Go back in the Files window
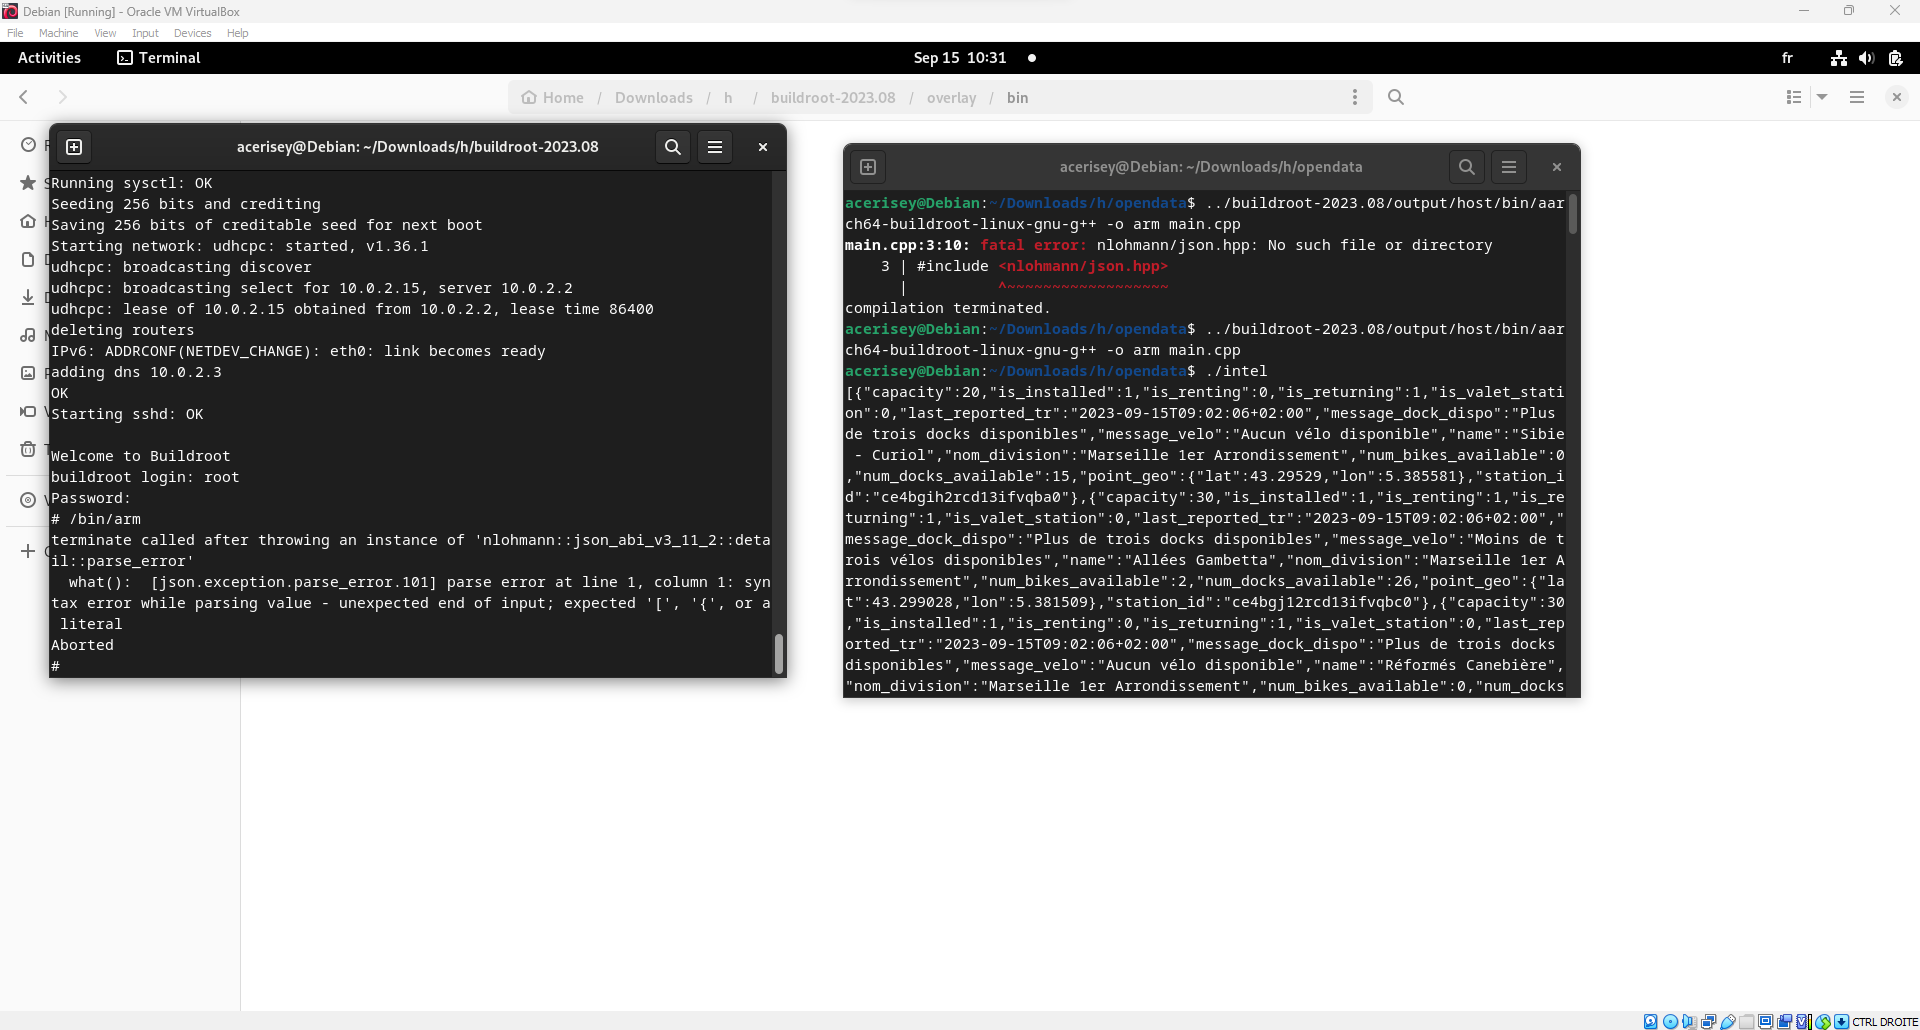The height and width of the screenshot is (1030, 1920). 24,97
